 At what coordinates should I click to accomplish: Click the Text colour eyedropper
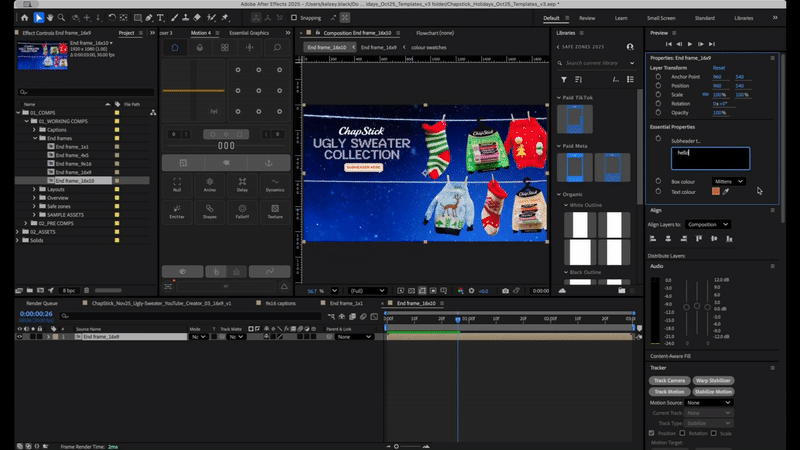726,192
